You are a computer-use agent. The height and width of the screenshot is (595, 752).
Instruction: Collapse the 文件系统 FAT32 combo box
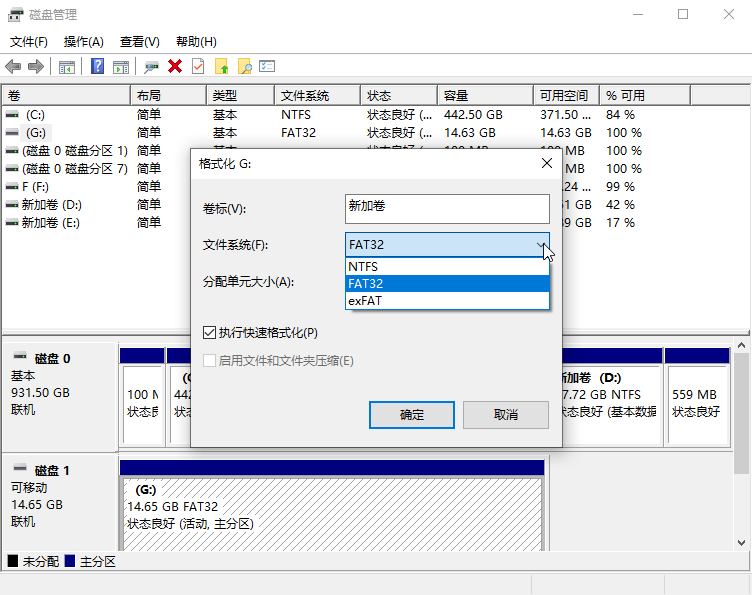(447, 245)
